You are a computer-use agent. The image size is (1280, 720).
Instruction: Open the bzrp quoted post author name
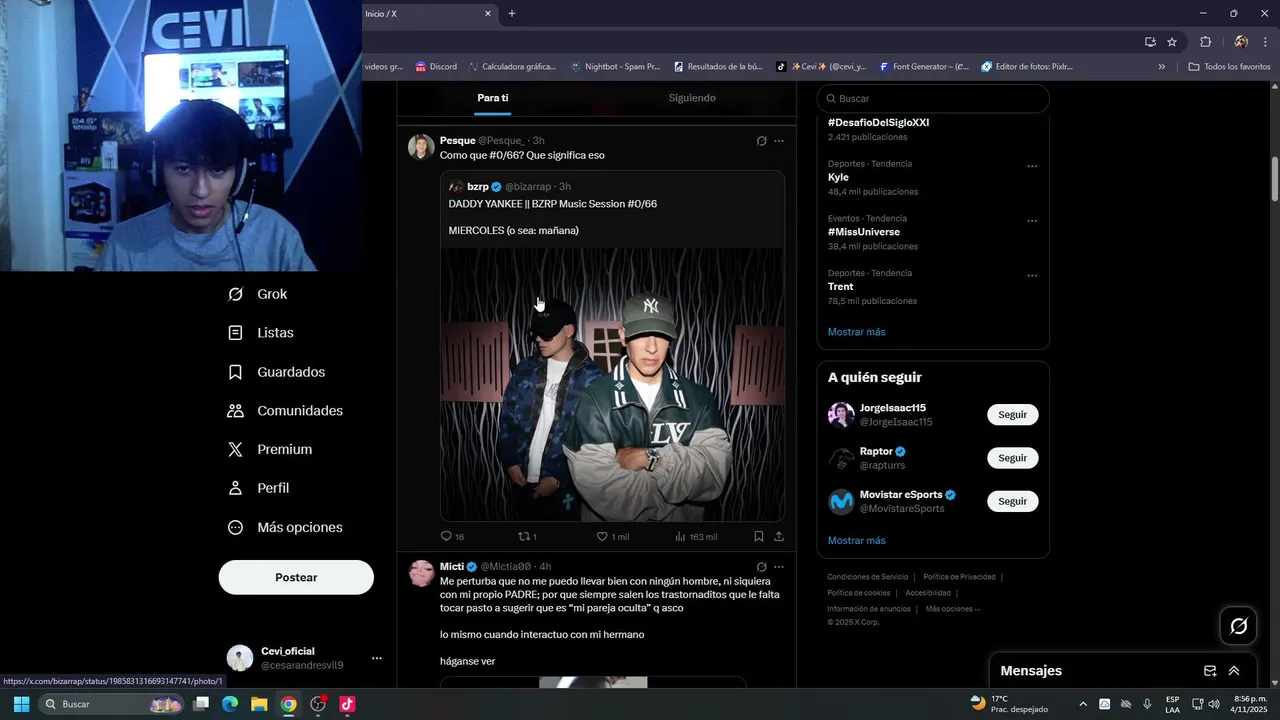click(477, 187)
